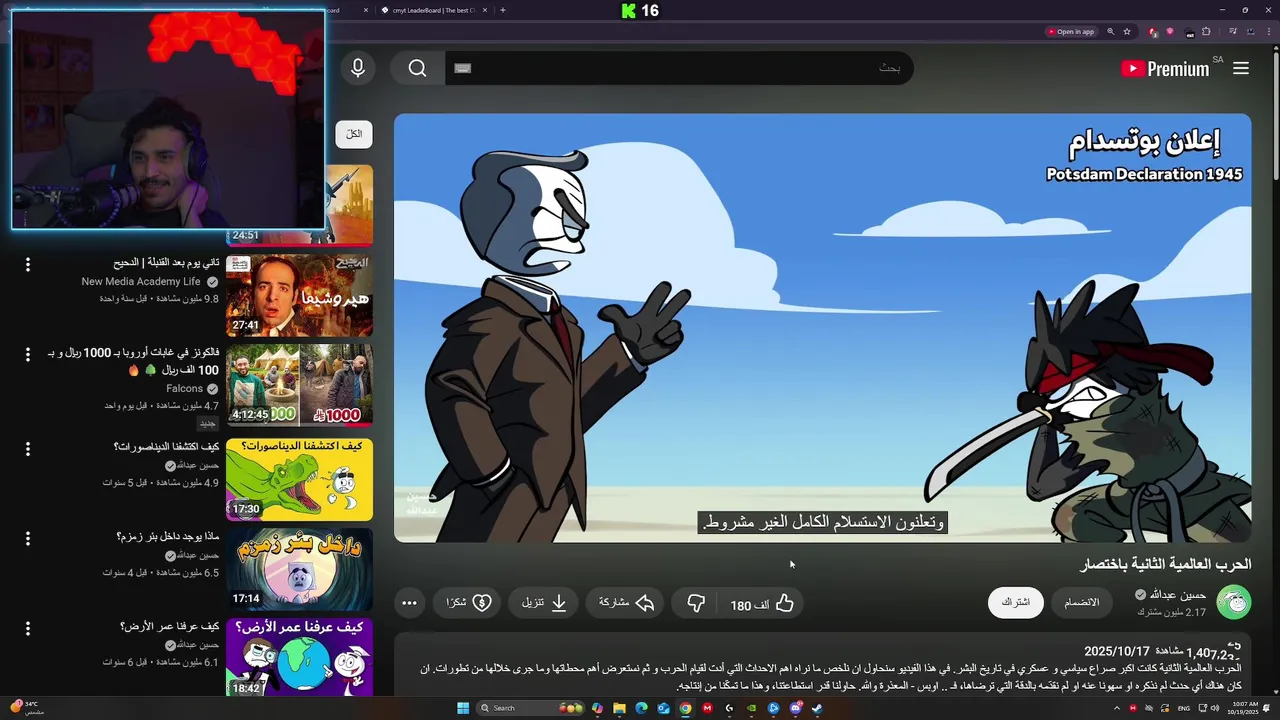This screenshot has height=720, width=1280.
Task: Open Microsoft Edge from the taskbar
Action: click(641, 708)
